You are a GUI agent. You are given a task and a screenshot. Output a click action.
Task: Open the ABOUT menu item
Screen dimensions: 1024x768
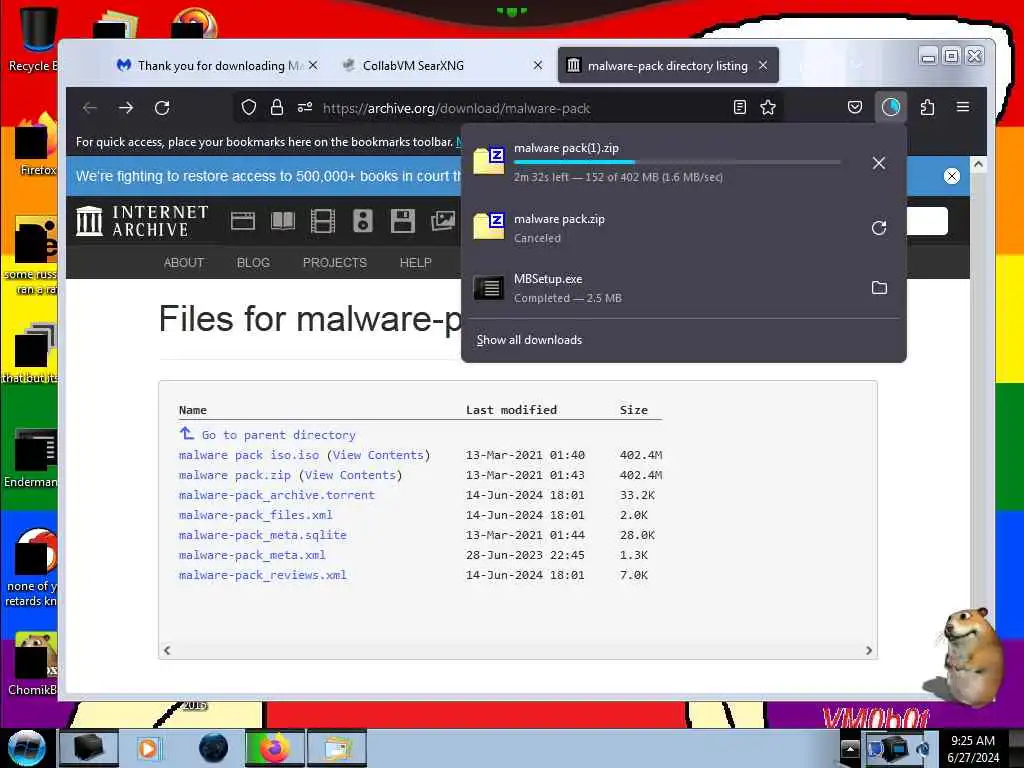click(x=184, y=263)
